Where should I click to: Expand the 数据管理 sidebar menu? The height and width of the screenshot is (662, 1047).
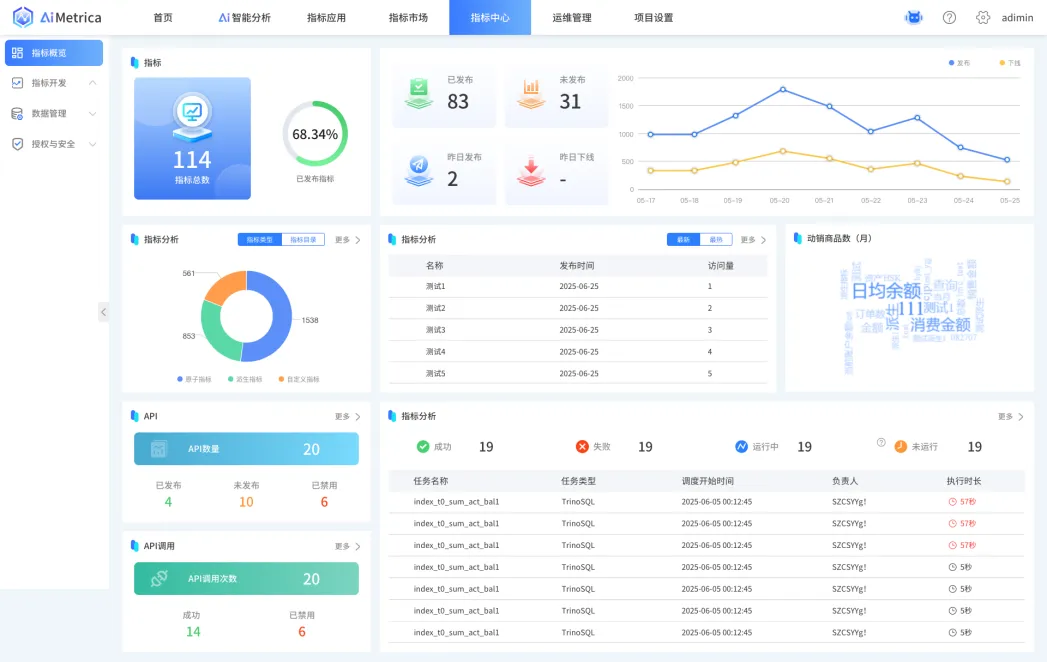pyautogui.click(x=93, y=114)
